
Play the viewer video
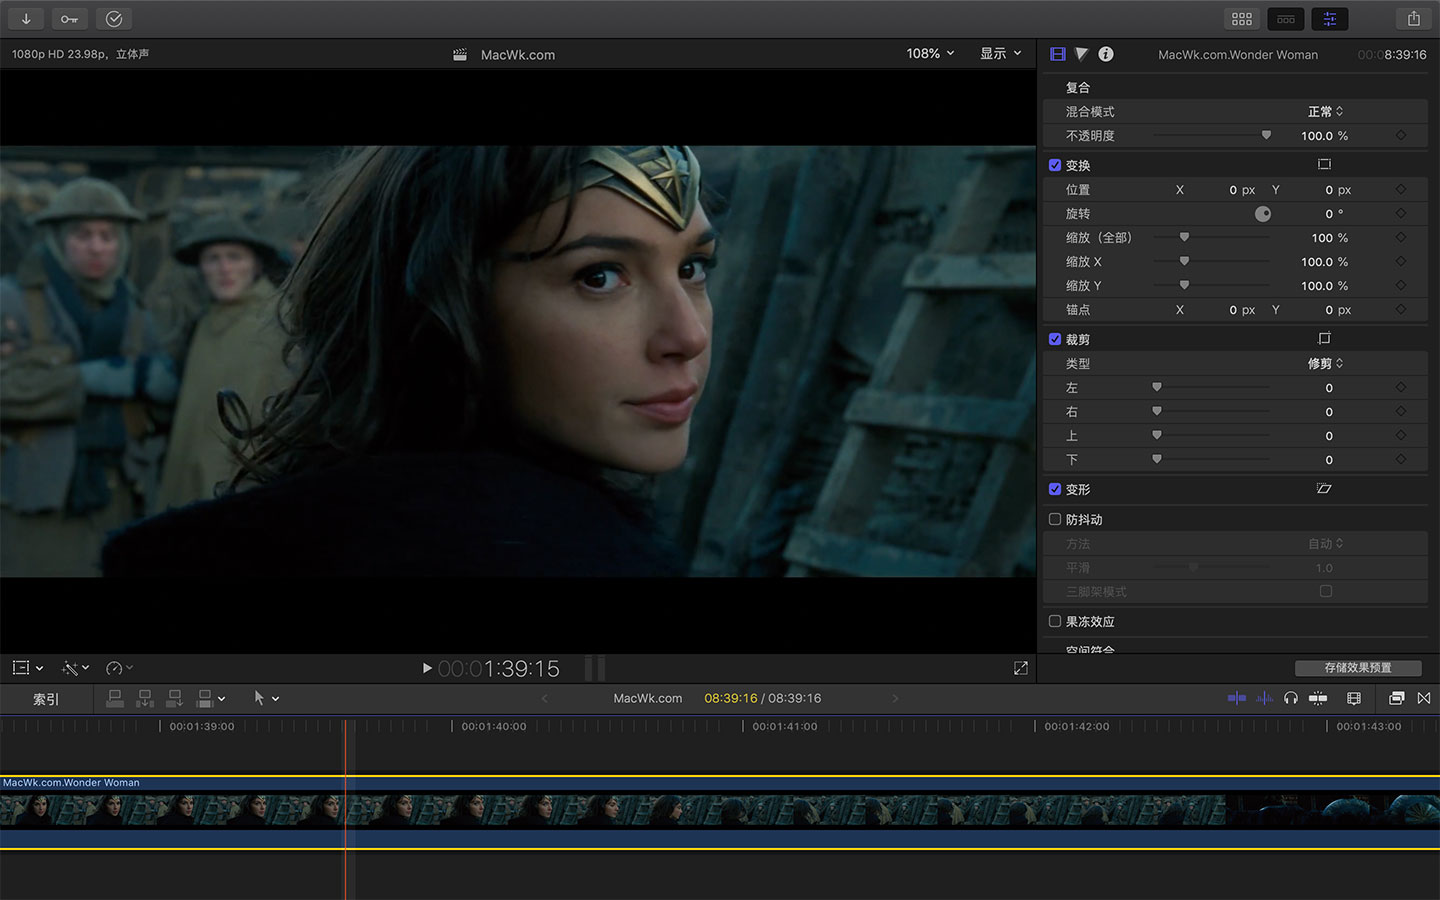click(427, 668)
